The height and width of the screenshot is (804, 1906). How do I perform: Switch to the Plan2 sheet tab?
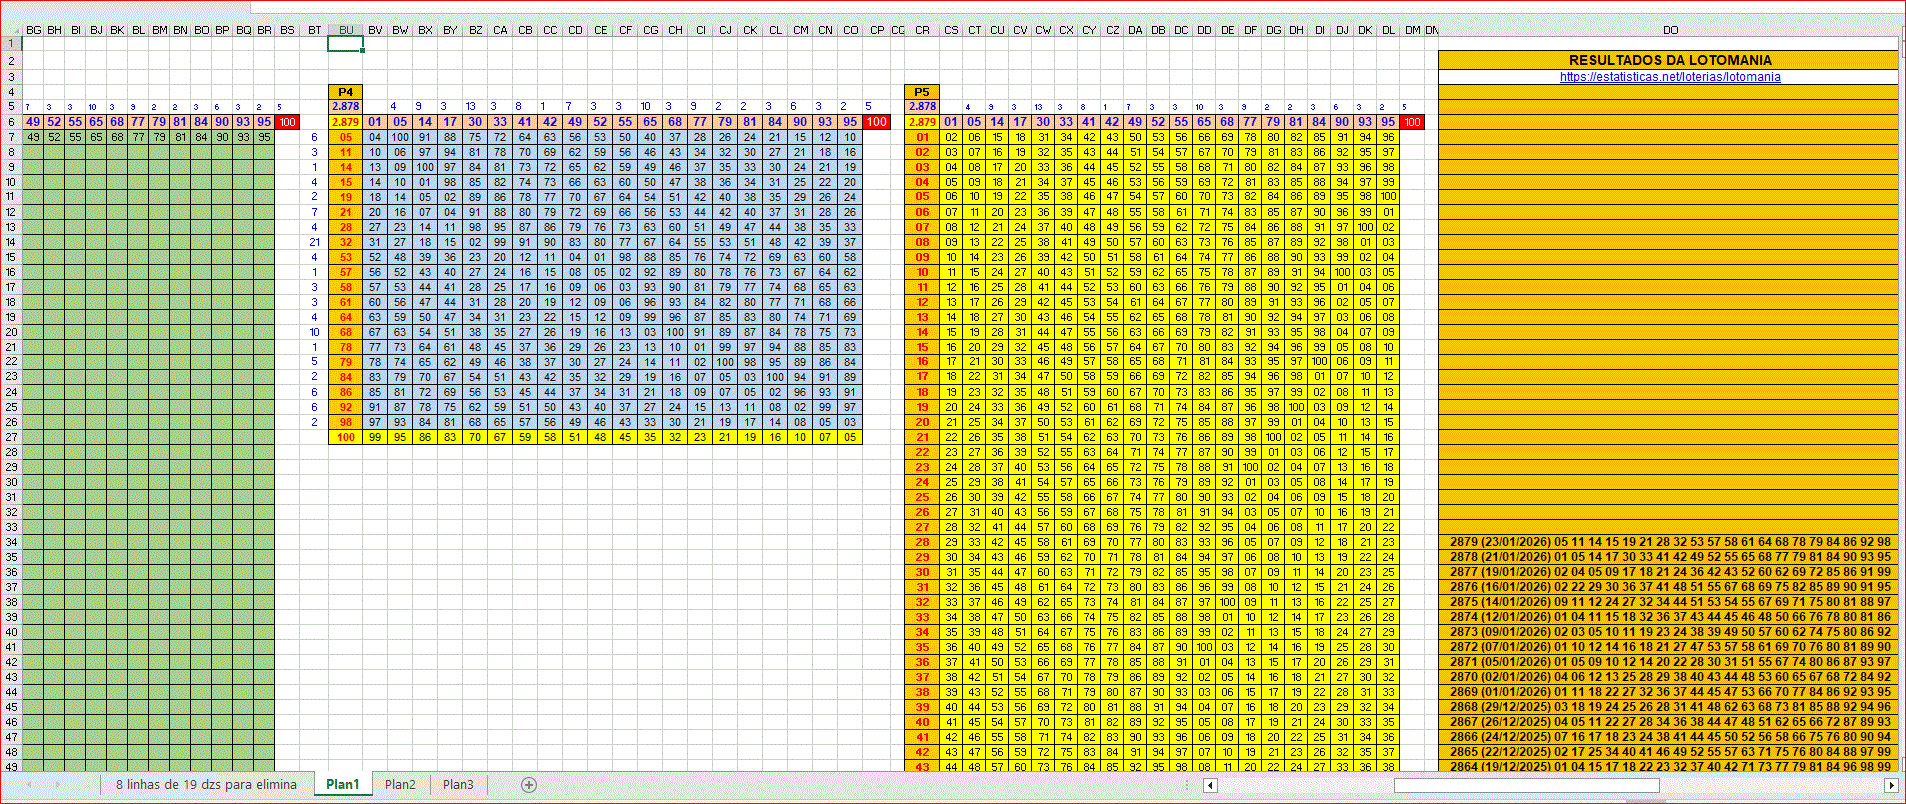coord(400,785)
